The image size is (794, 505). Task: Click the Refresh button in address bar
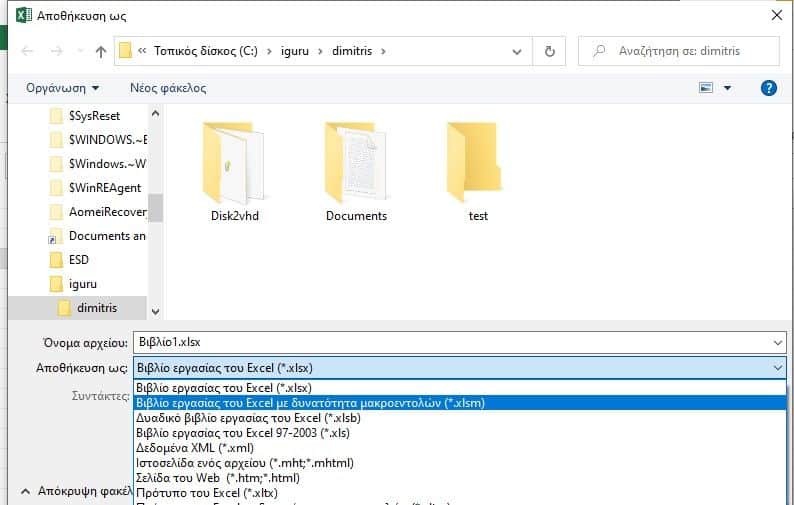pos(549,51)
